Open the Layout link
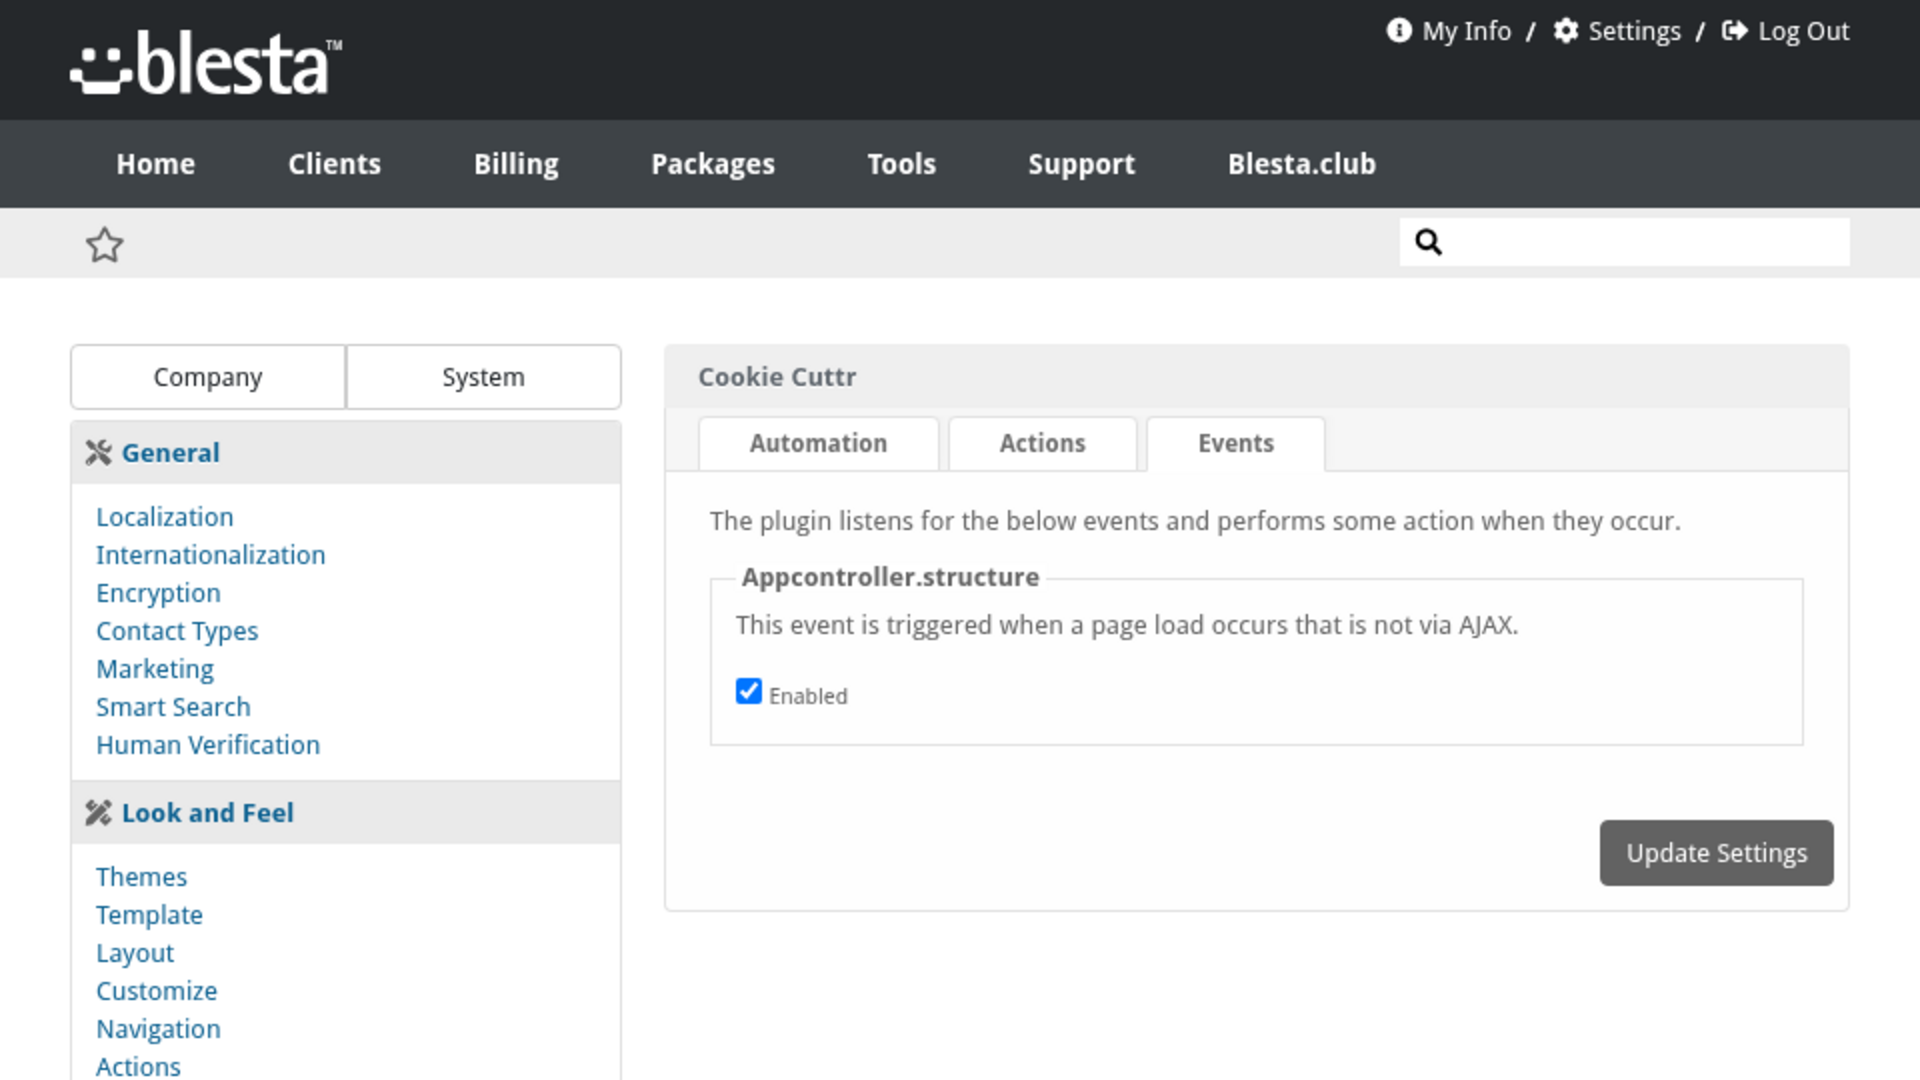Viewport: 1920px width, 1080px height. pos(135,953)
